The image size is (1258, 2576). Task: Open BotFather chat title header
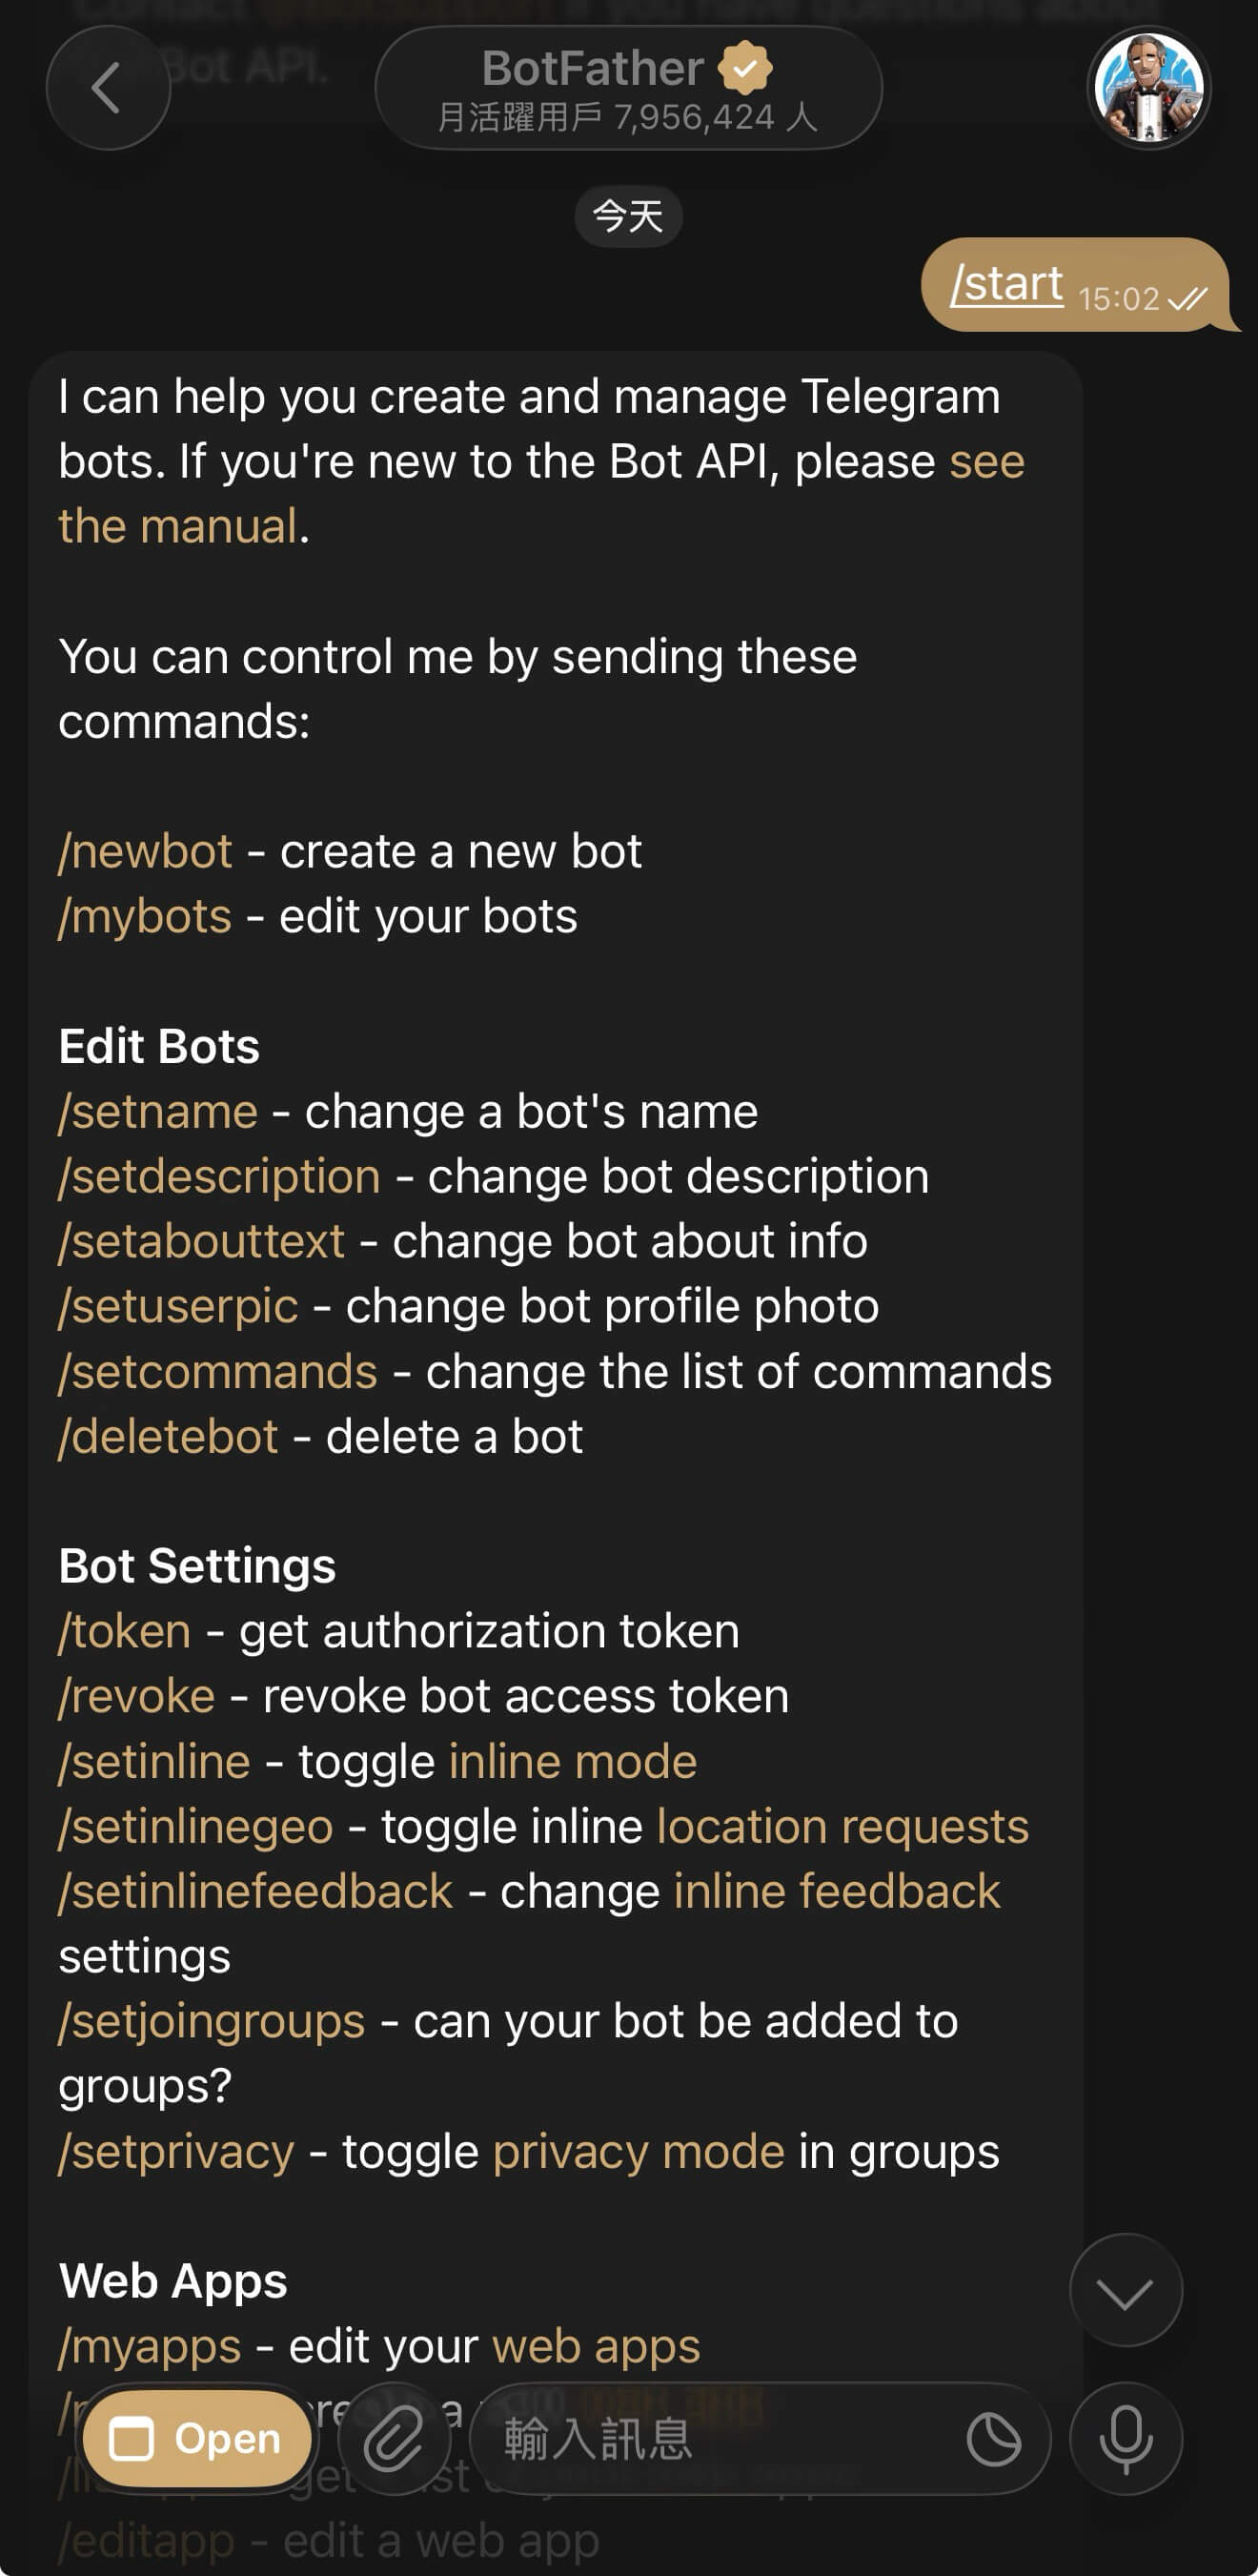click(628, 88)
